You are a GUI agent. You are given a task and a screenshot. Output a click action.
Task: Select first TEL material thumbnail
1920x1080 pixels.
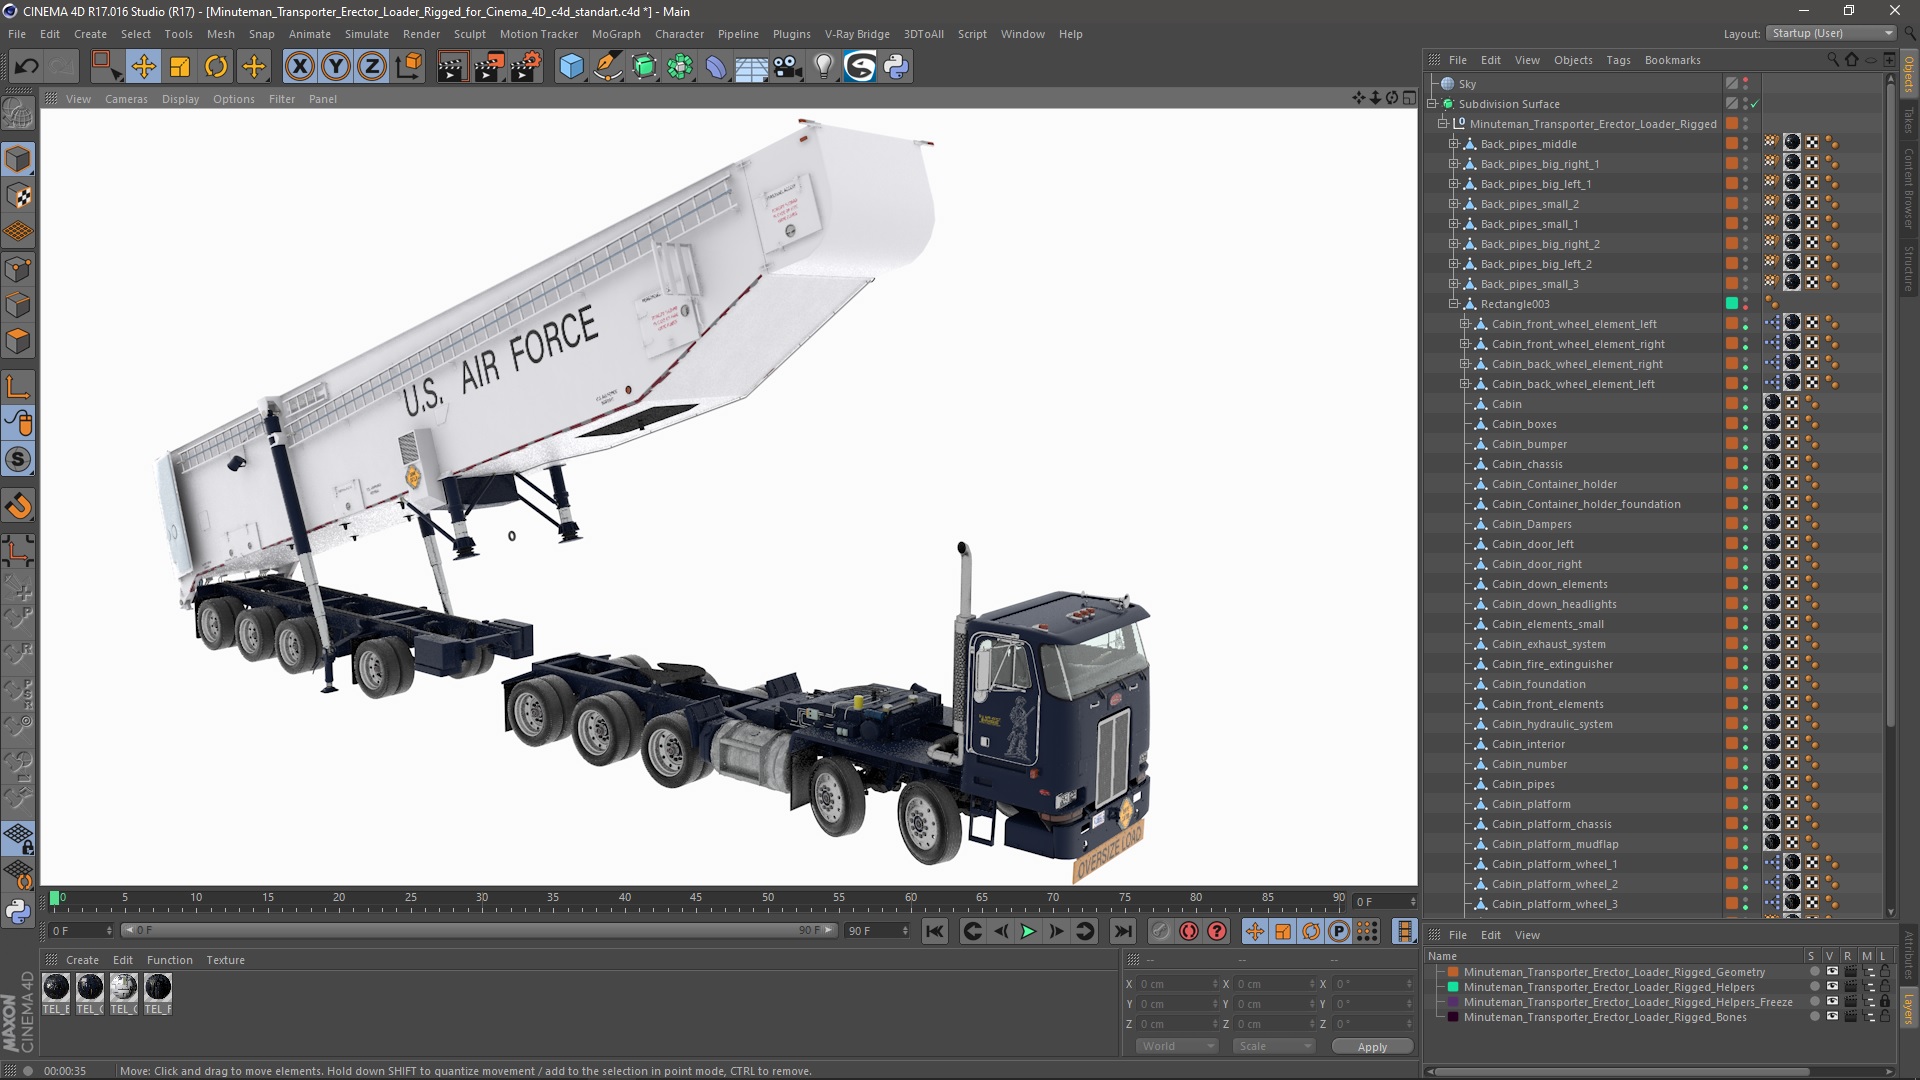[x=56, y=988]
